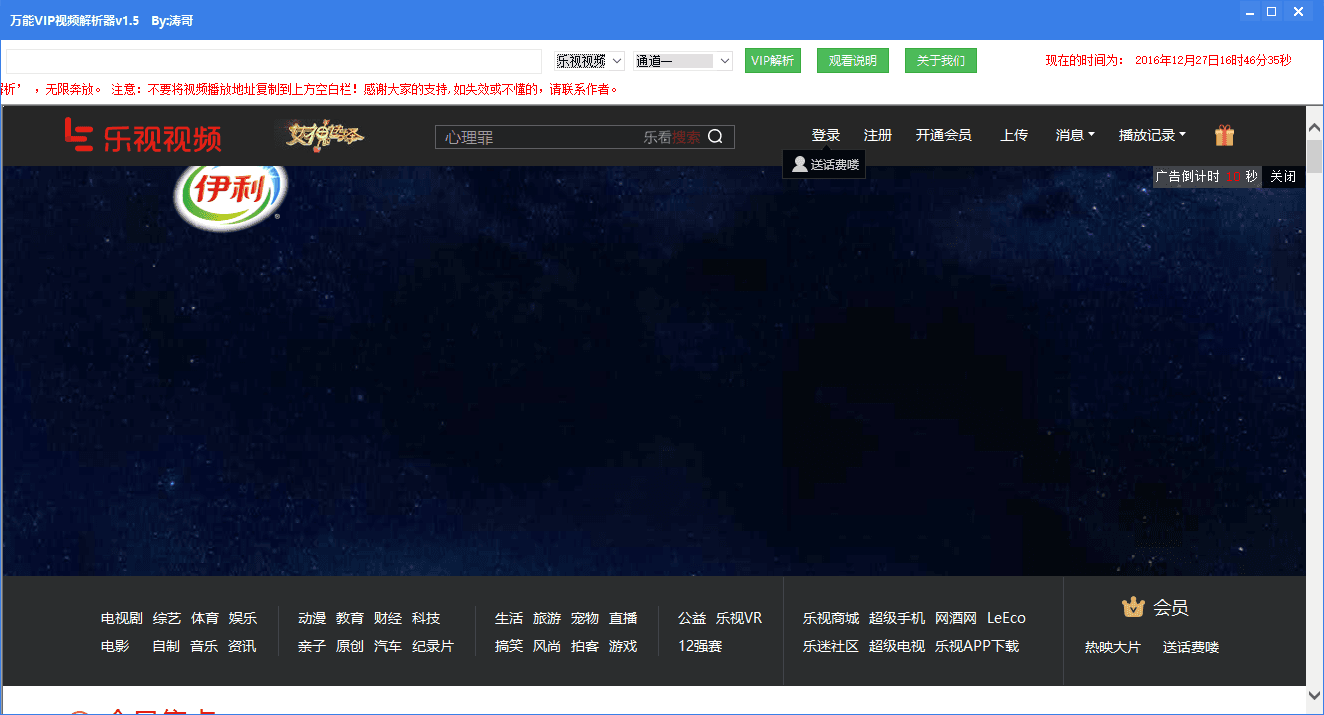Open the gift box icon
Image resolution: width=1324 pixels, height=715 pixels.
click(1224, 135)
